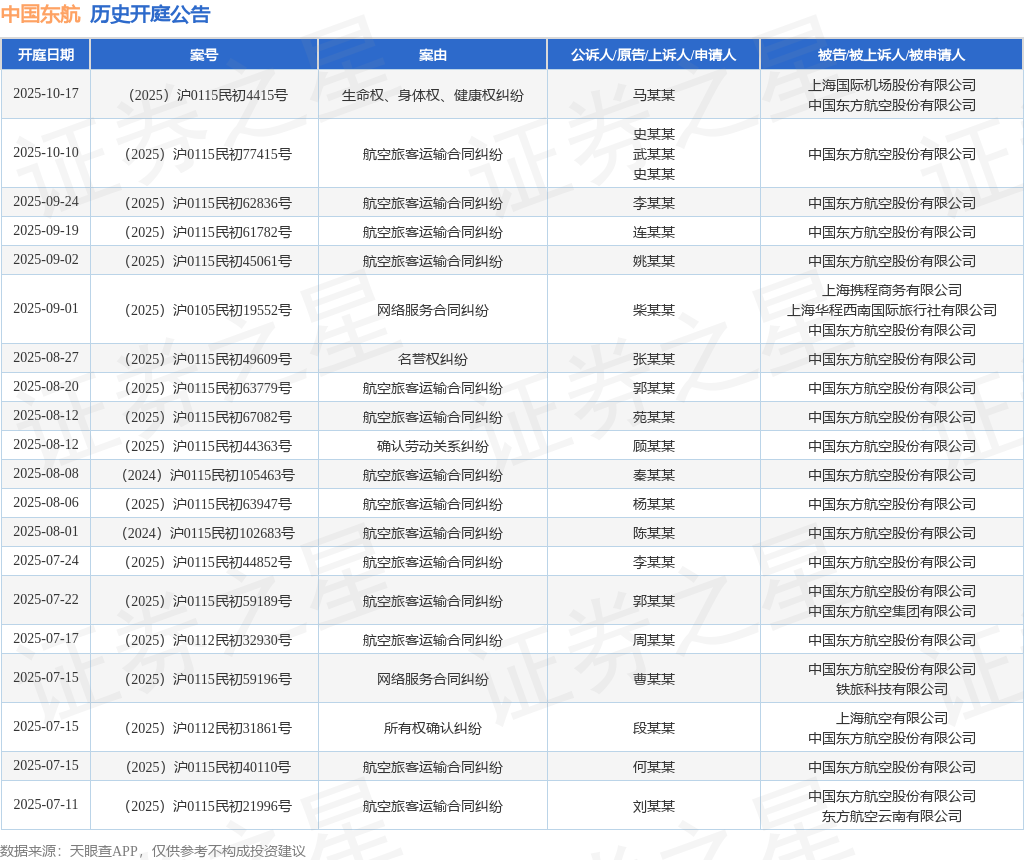
Task: Click defendant 上海携程商务有限公司
Action: (x=891, y=290)
